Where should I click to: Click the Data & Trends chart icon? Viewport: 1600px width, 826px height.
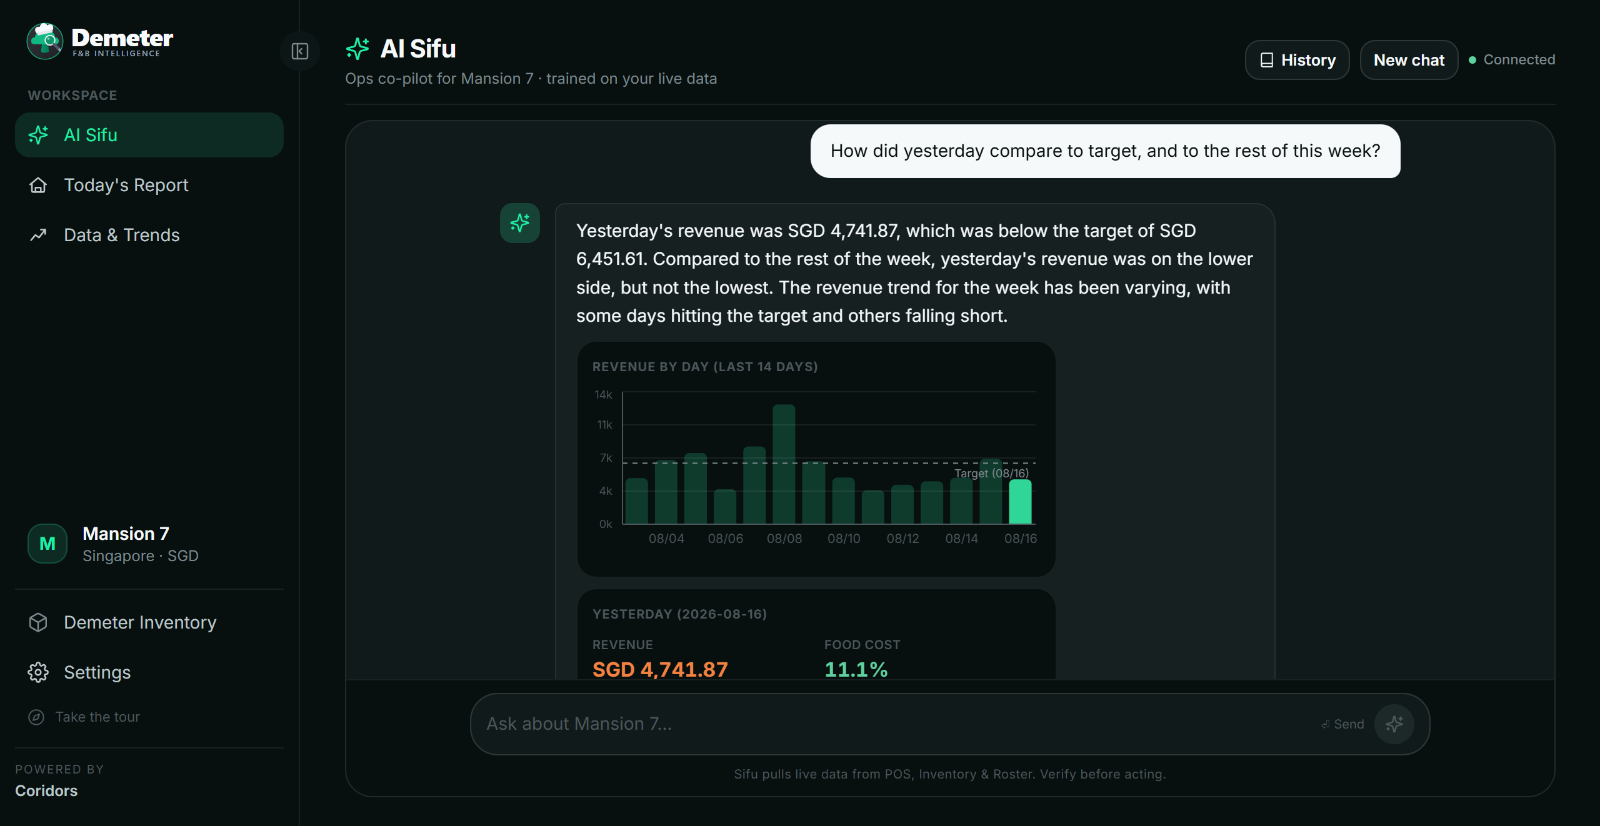[39, 235]
